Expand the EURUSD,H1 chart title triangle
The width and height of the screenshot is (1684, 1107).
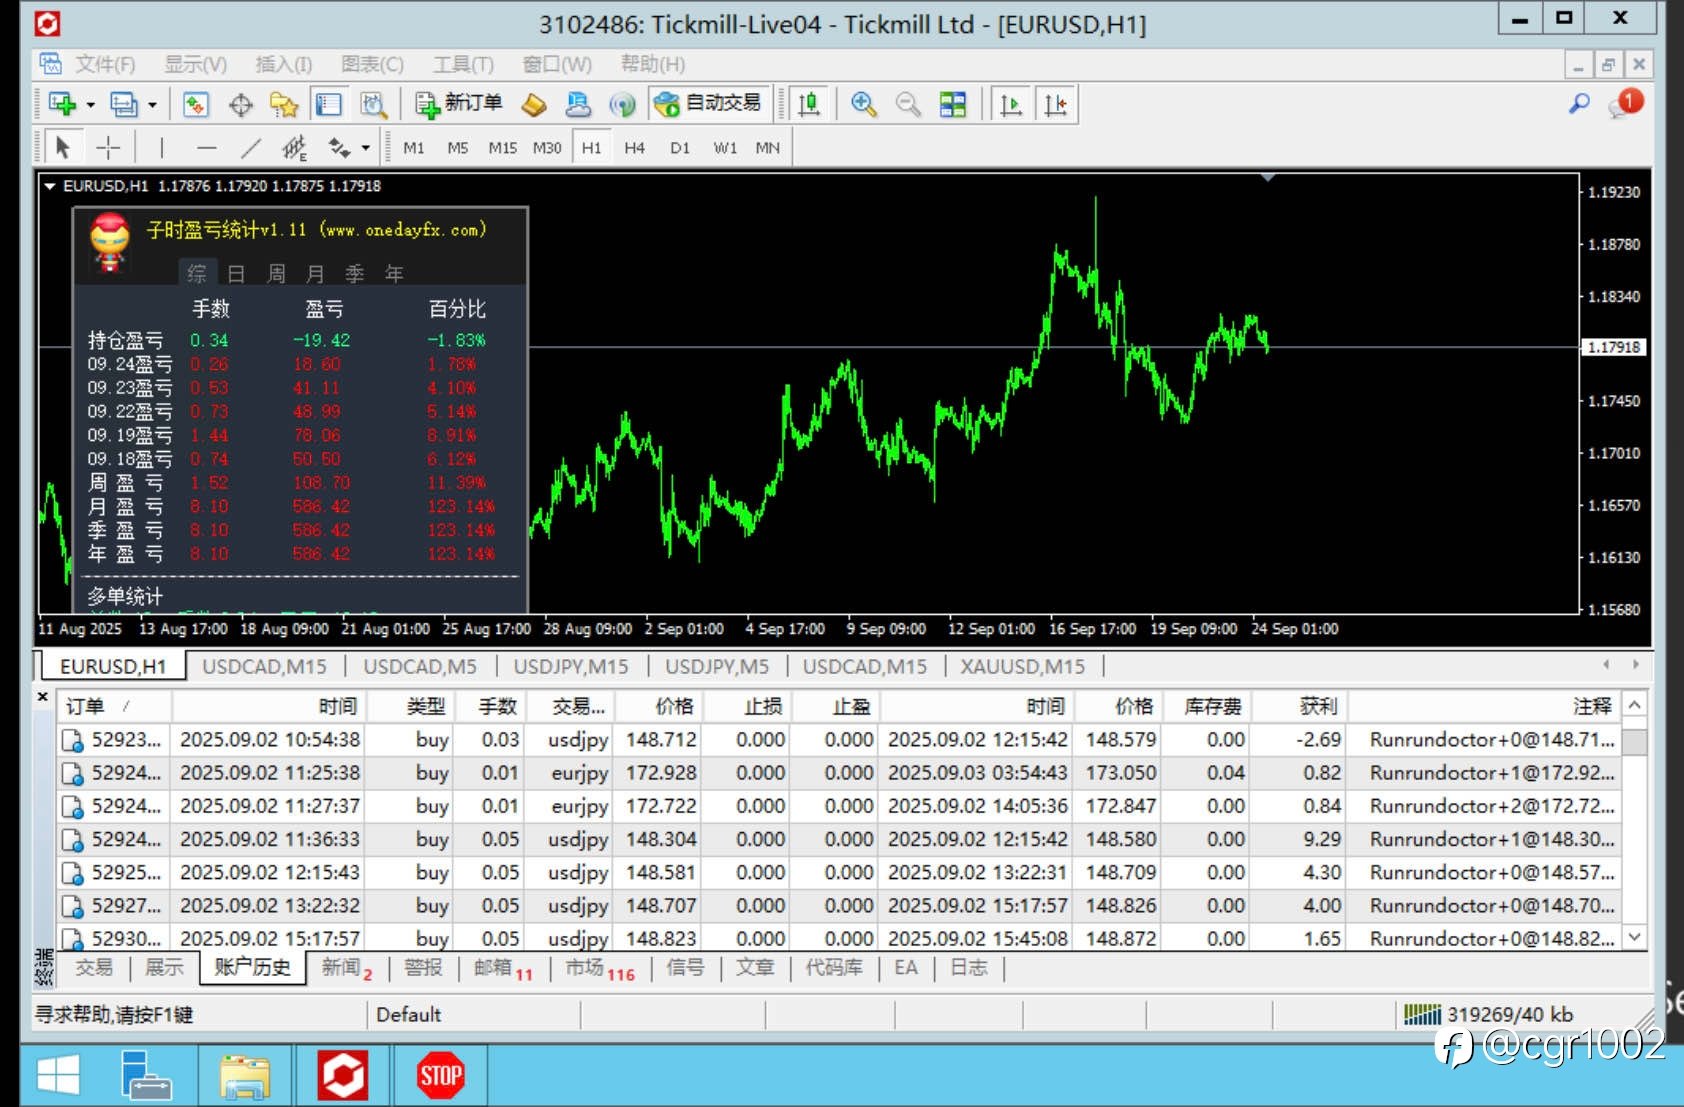point(50,186)
